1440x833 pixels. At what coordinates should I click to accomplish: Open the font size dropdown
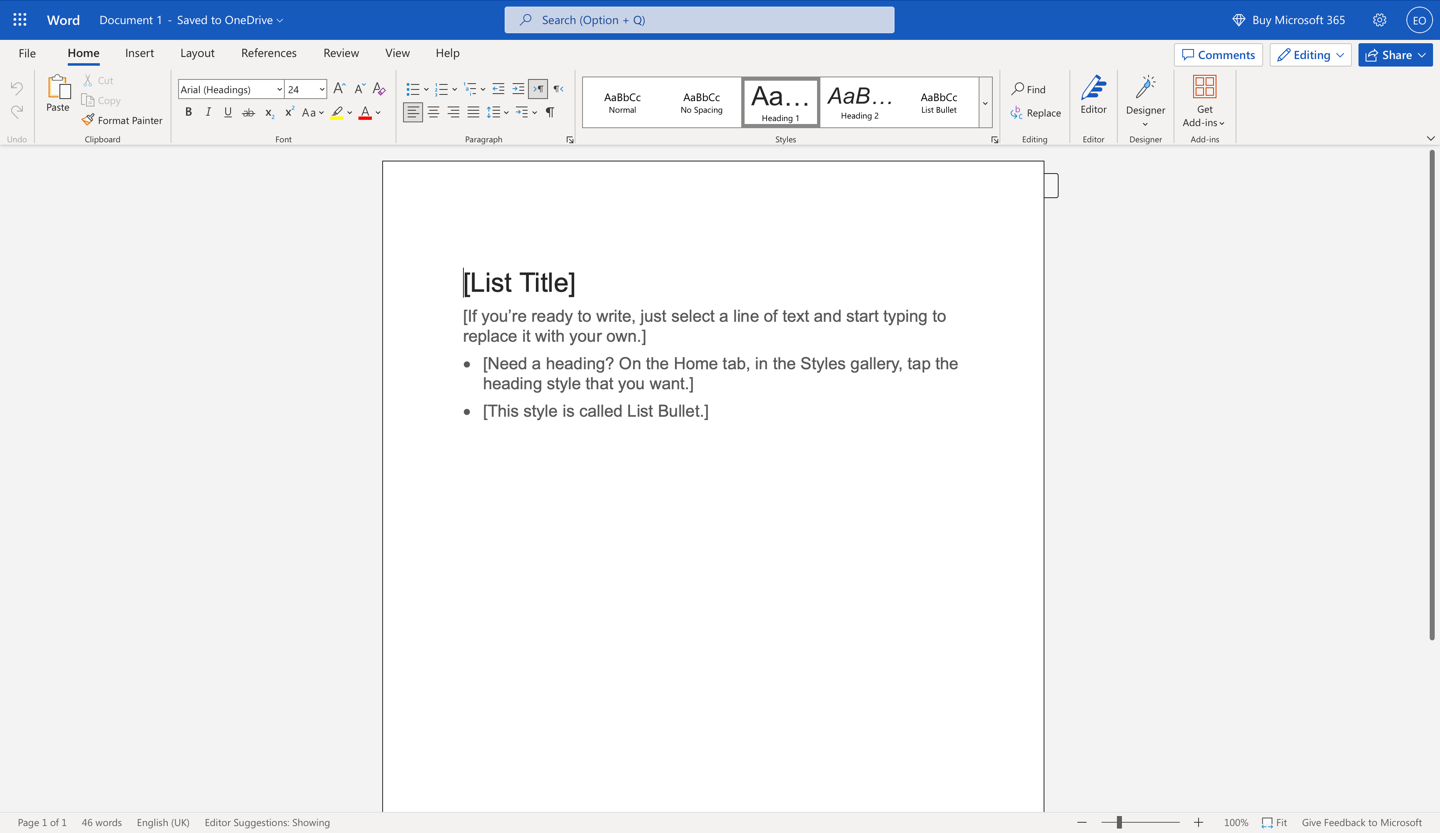(x=320, y=89)
